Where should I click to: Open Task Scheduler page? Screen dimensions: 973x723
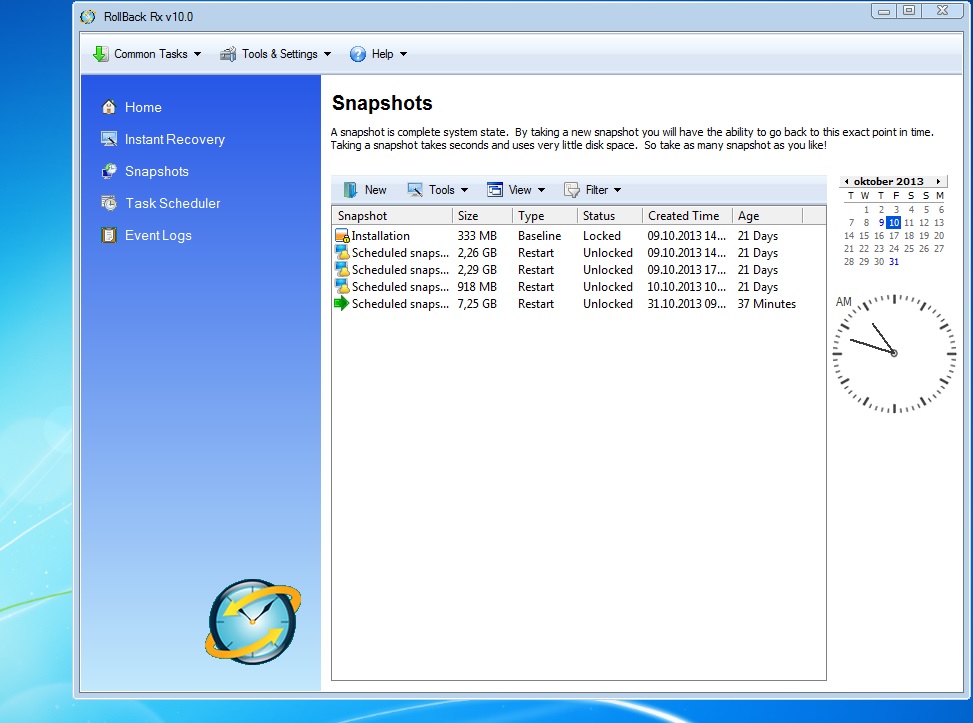(x=173, y=203)
